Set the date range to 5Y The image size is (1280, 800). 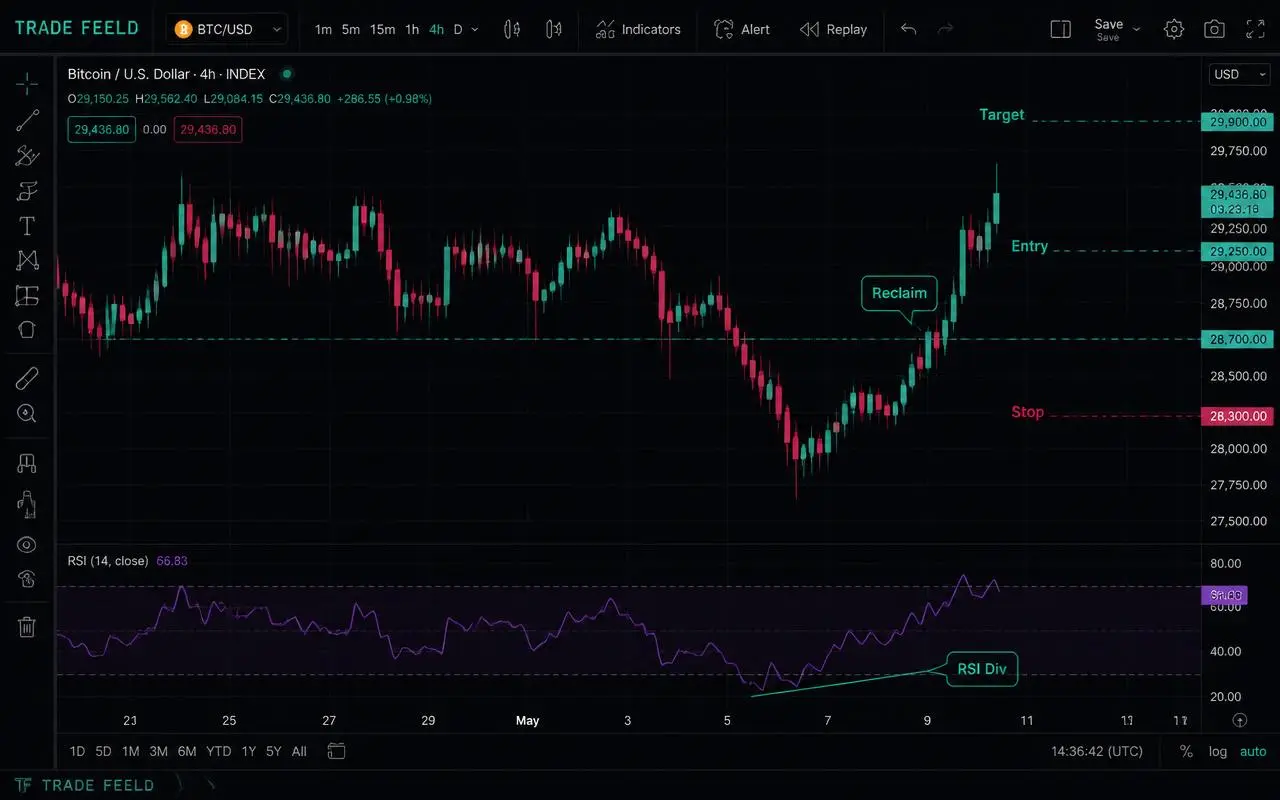(x=273, y=751)
